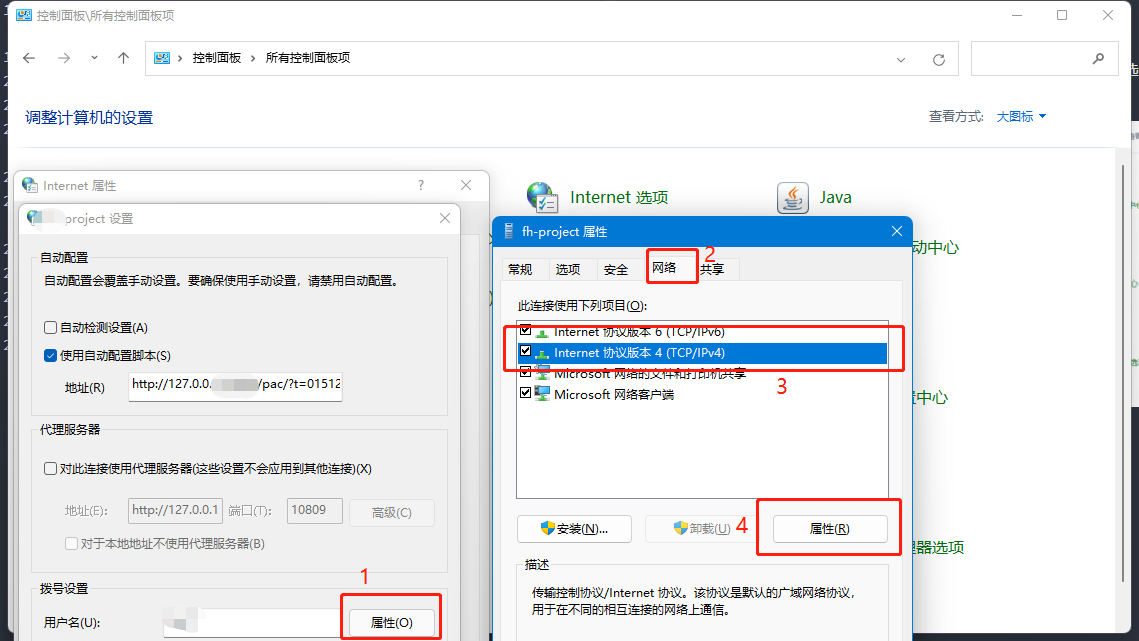Click the forward navigation arrow
Image resolution: width=1139 pixels, height=641 pixels.
point(63,58)
